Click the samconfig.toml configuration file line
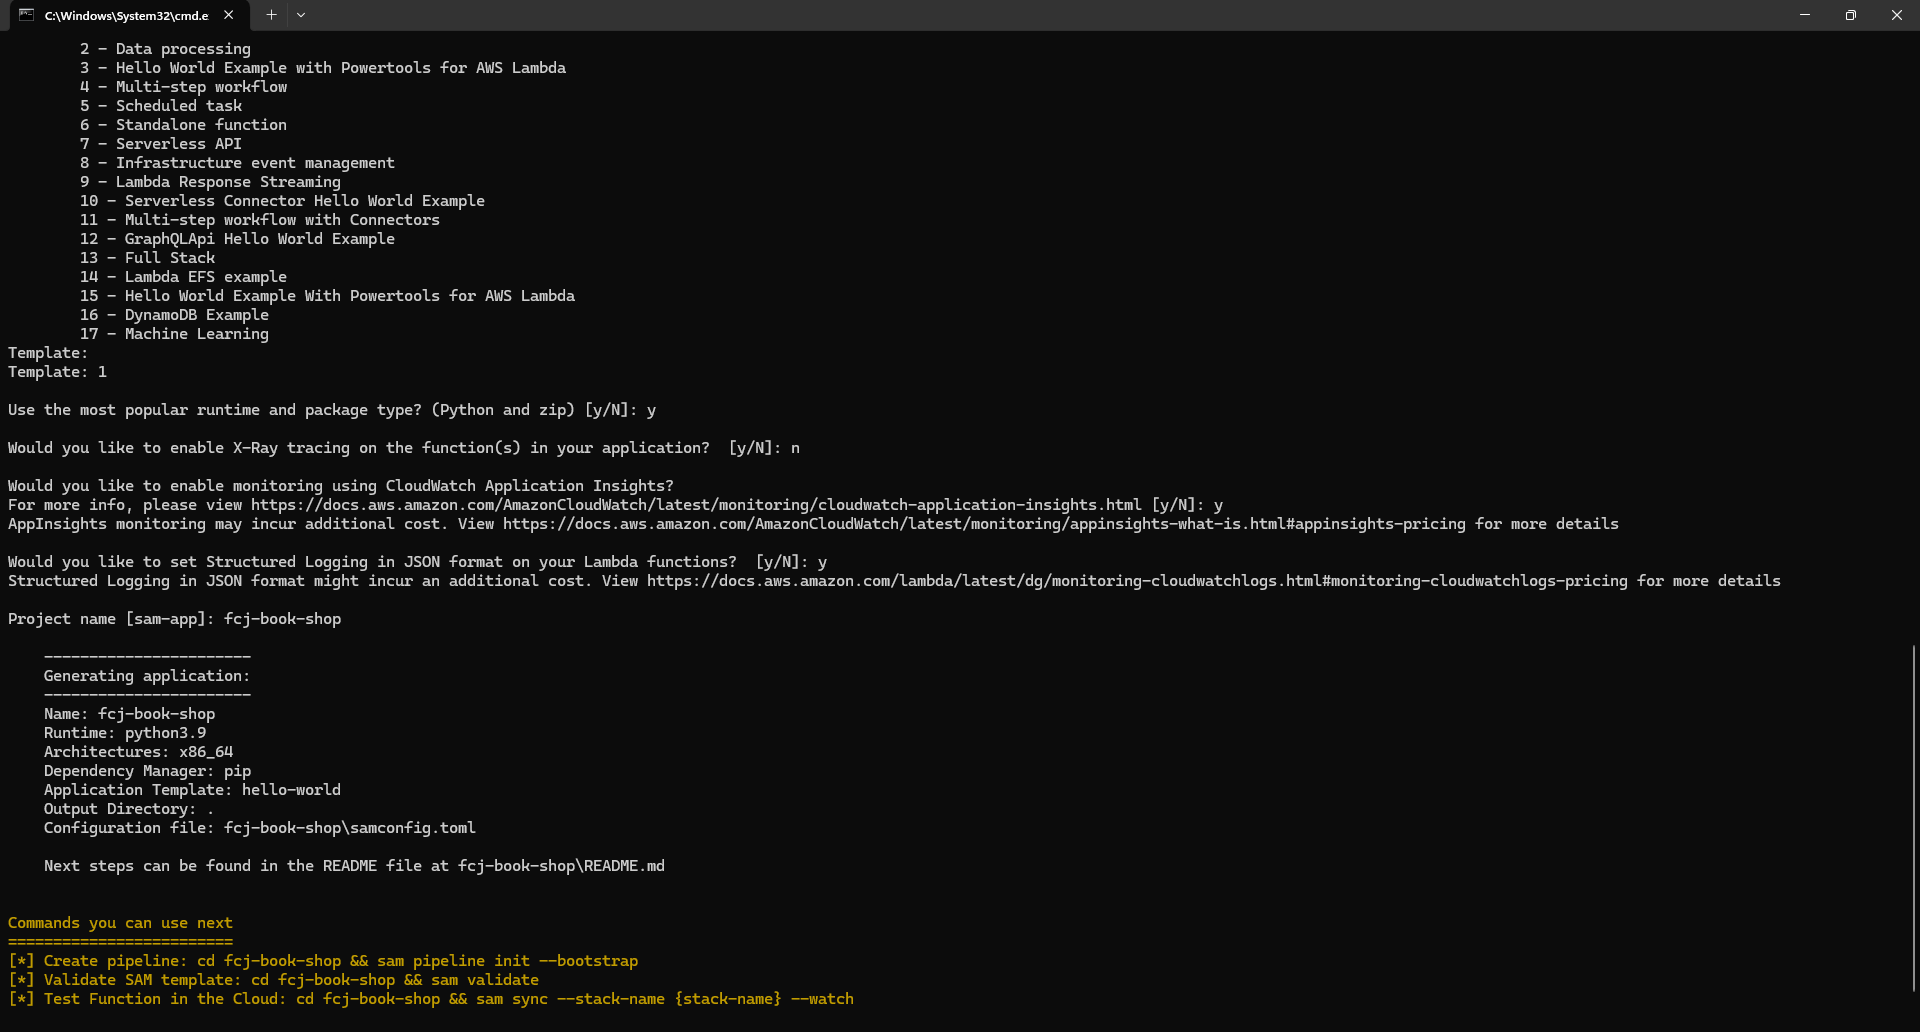Image resolution: width=1920 pixels, height=1032 pixels. tap(260, 828)
